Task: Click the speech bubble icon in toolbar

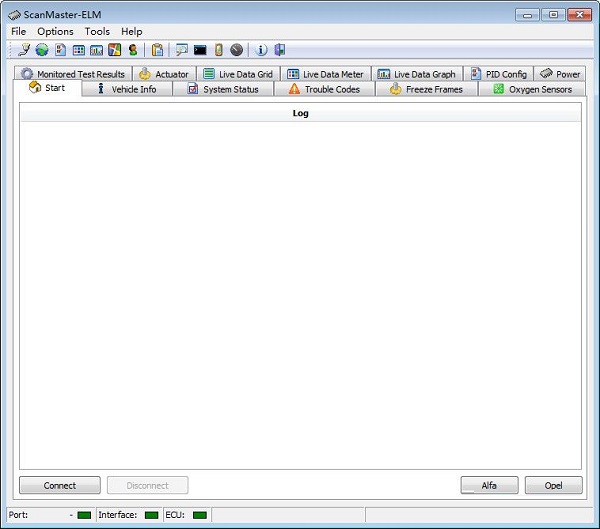Action: (x=182, y=50)
